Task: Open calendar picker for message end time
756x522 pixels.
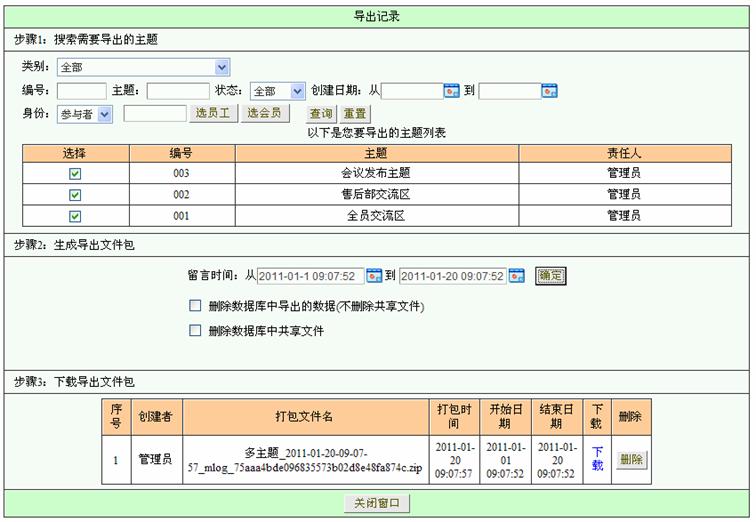Action: point(516,276)
